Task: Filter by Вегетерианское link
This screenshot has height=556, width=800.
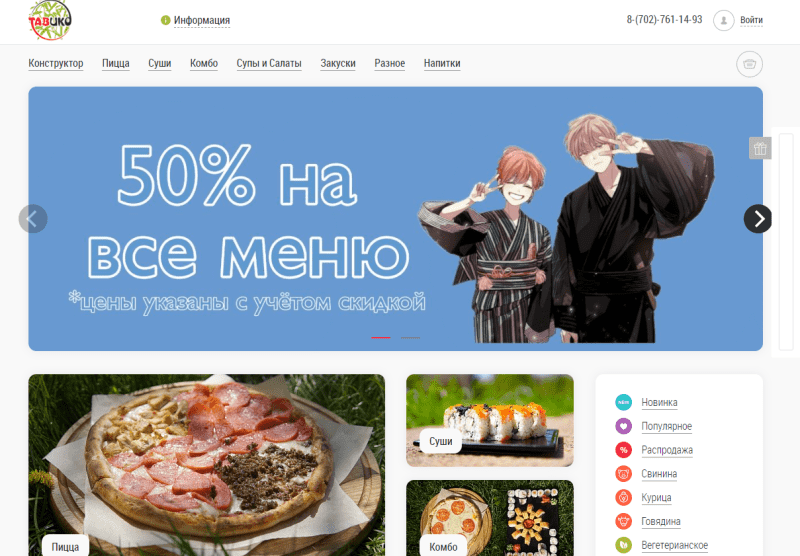Action: 674,545
